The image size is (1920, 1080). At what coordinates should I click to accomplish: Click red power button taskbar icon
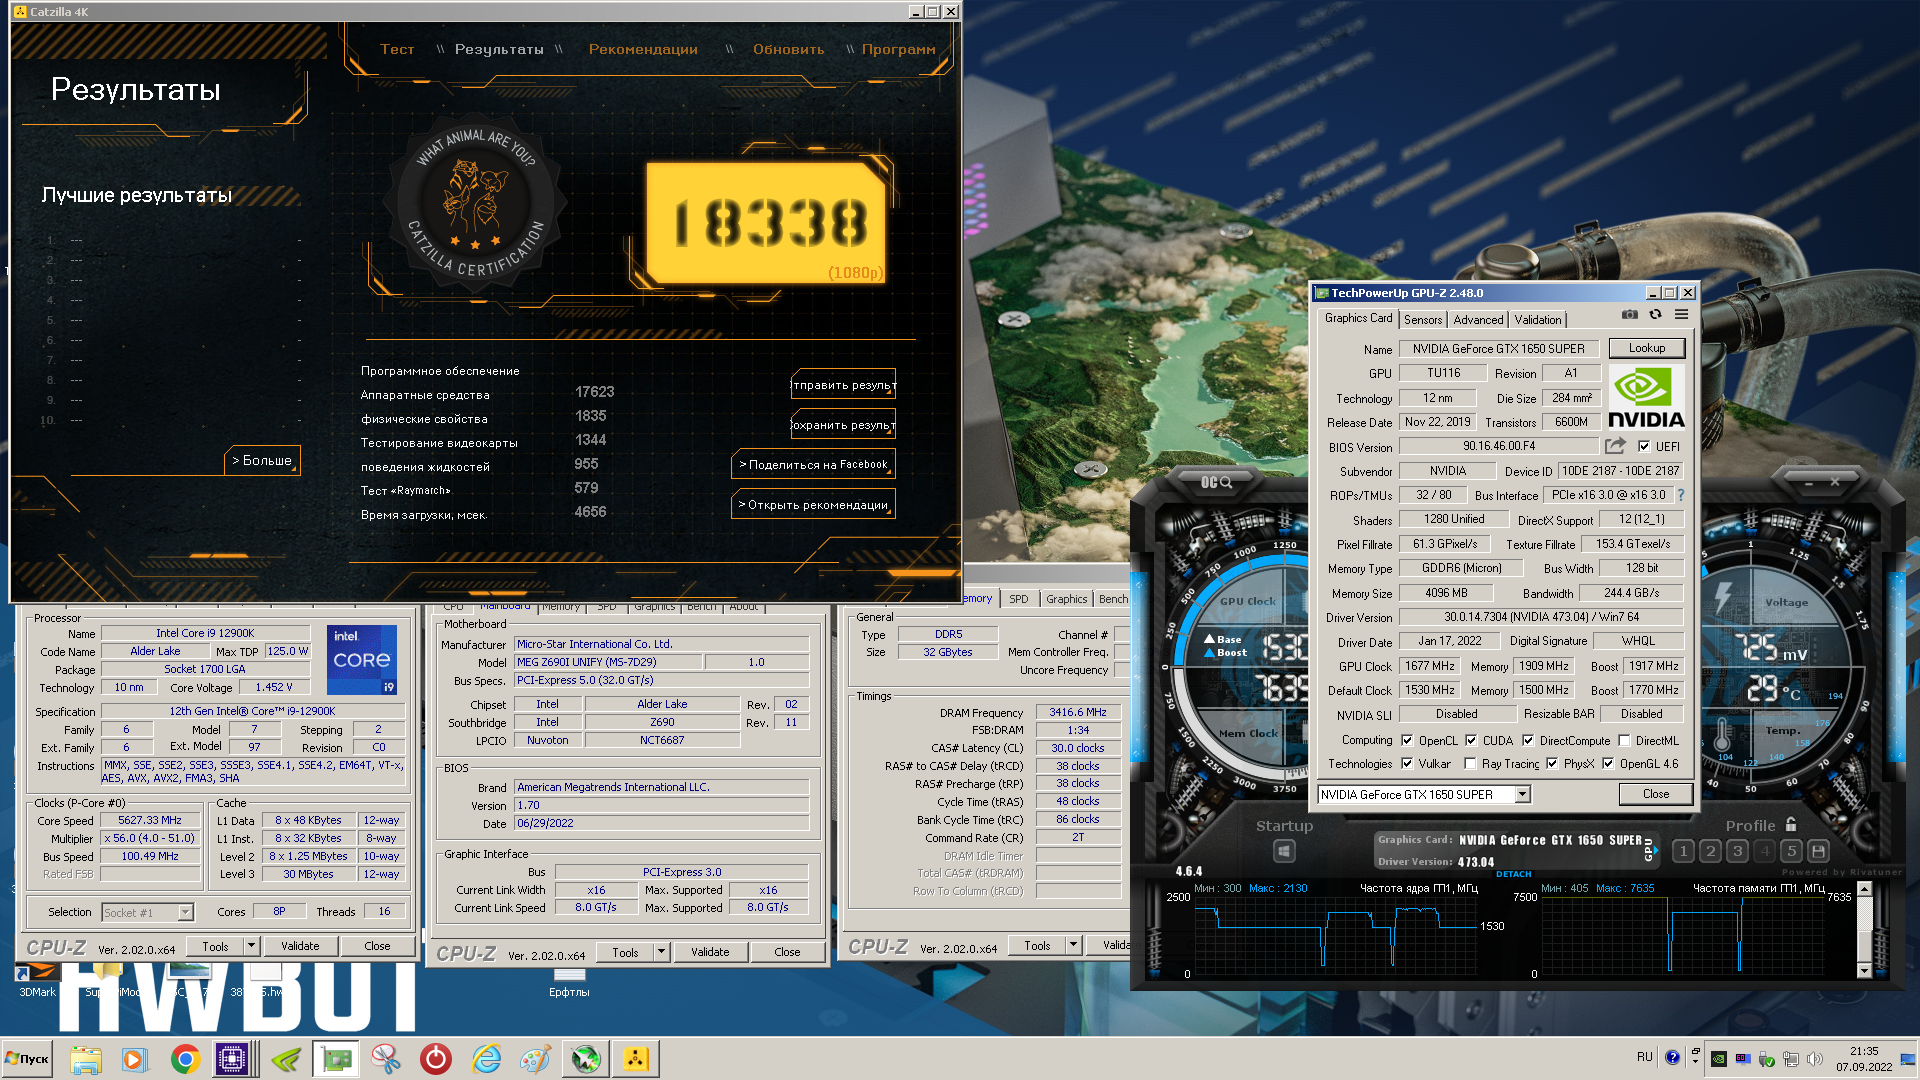click(x=436, y=1059)
